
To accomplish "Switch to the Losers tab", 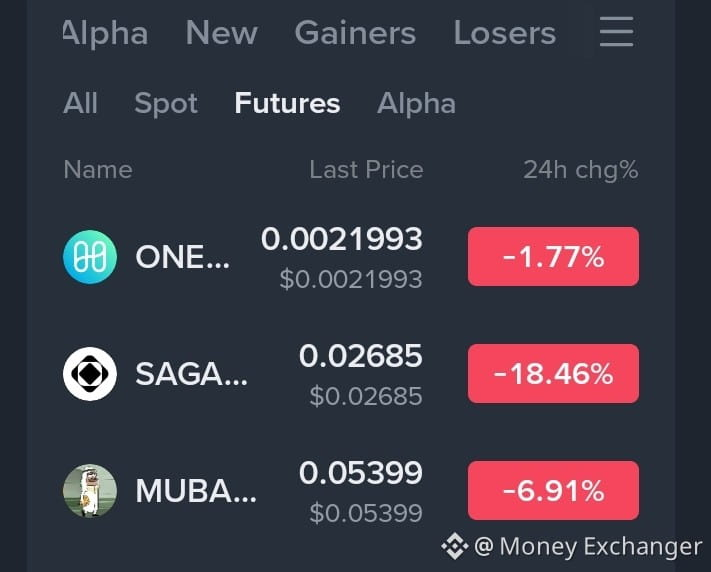I will [x=505, y=33].
